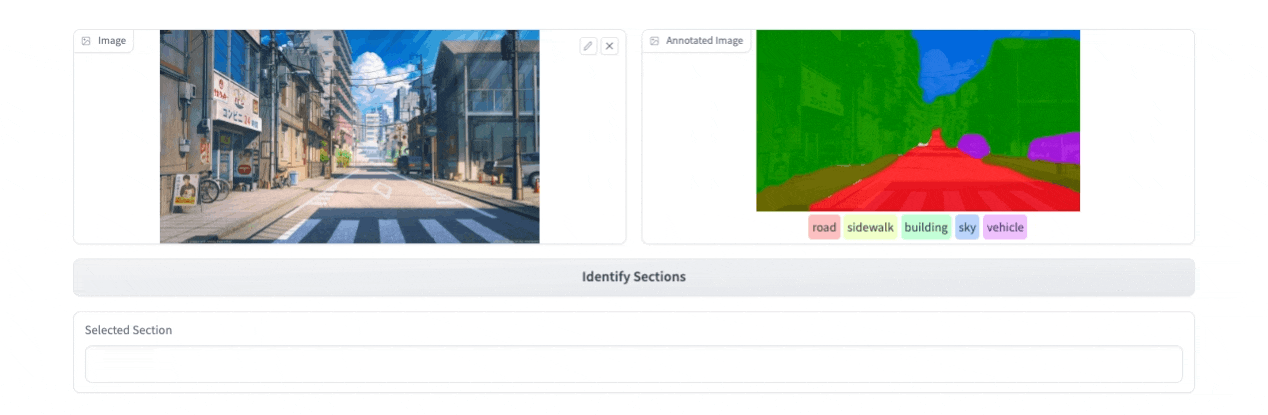Click the Identify Sections button
The height and width of the screenshot is (415, 1268).
634,277
